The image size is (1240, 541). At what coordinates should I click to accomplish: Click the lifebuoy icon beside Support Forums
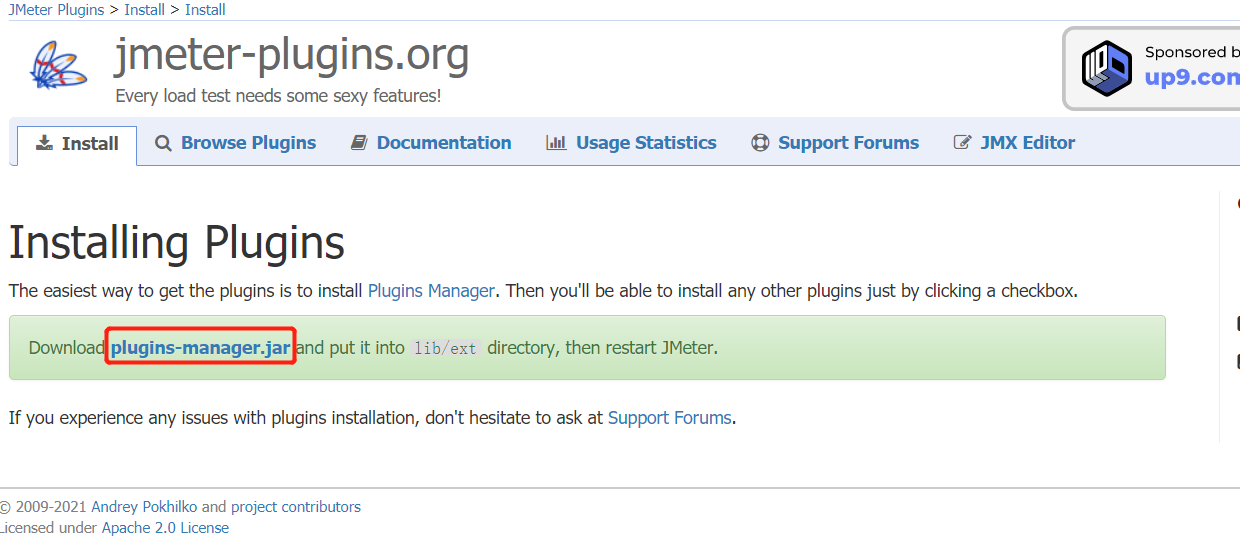[x=760, y=143]
